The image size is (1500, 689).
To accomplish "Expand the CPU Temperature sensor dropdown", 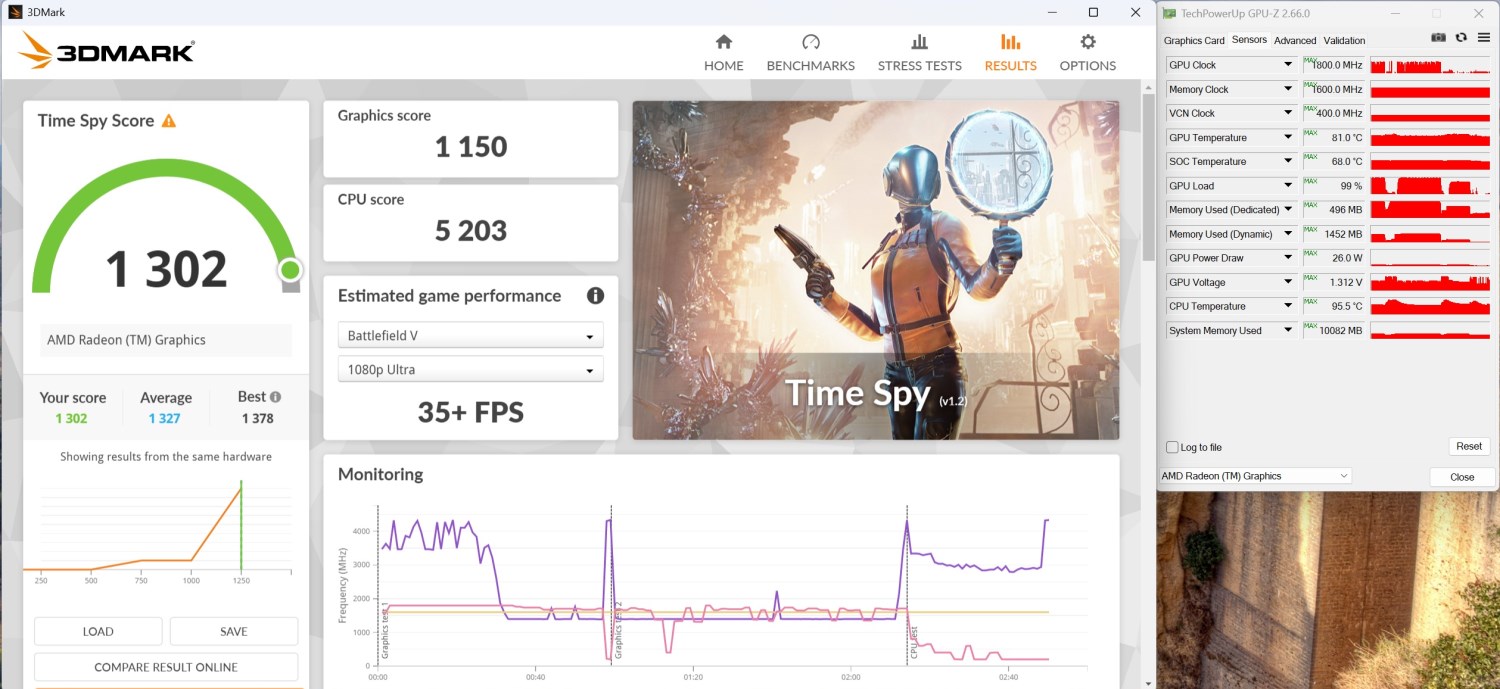I will tap(1288, 306).
